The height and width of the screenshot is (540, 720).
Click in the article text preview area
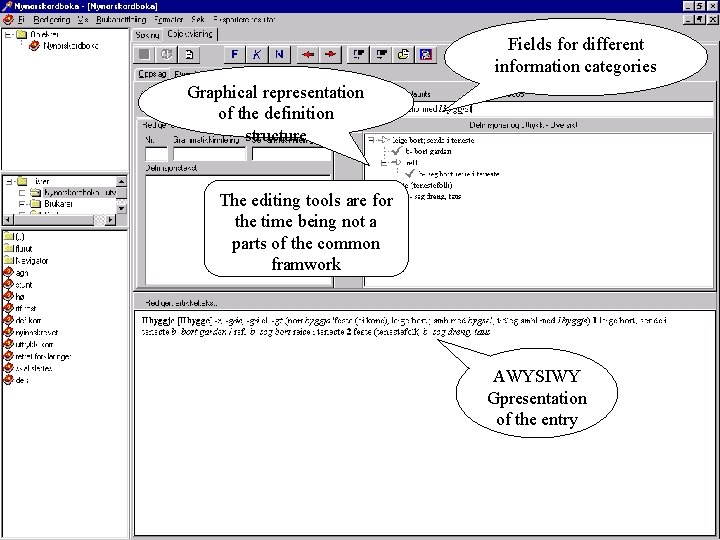pos(425,422)
